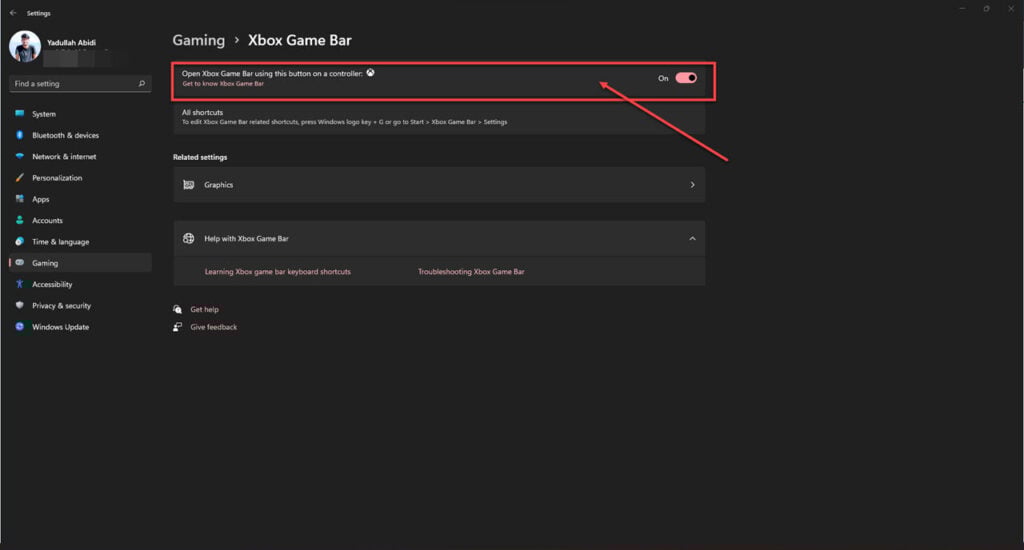Open Learning Xbox game bar keyboard shortcuts
The image size is (1024, 550).
(x=278, y=272)
